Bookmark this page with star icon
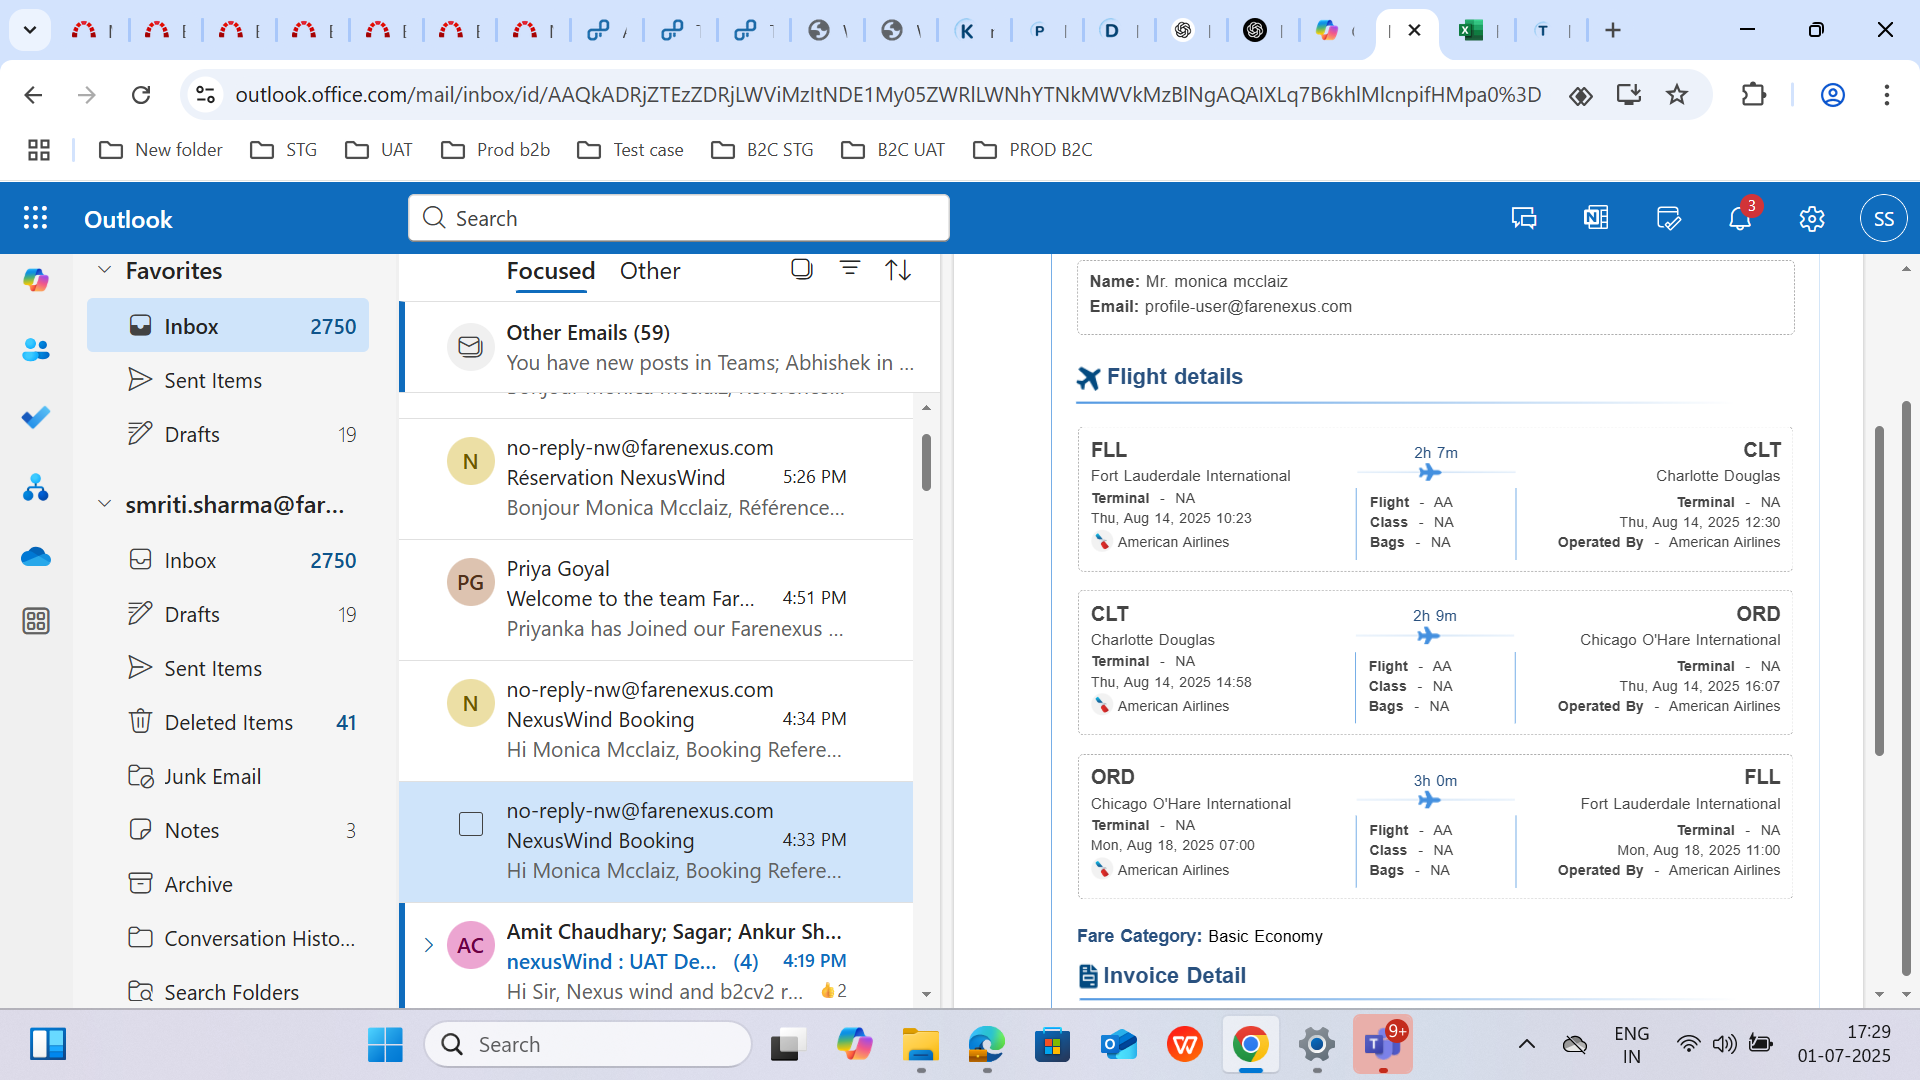The image size is (1920, 1080). [x=1677, y=94]
